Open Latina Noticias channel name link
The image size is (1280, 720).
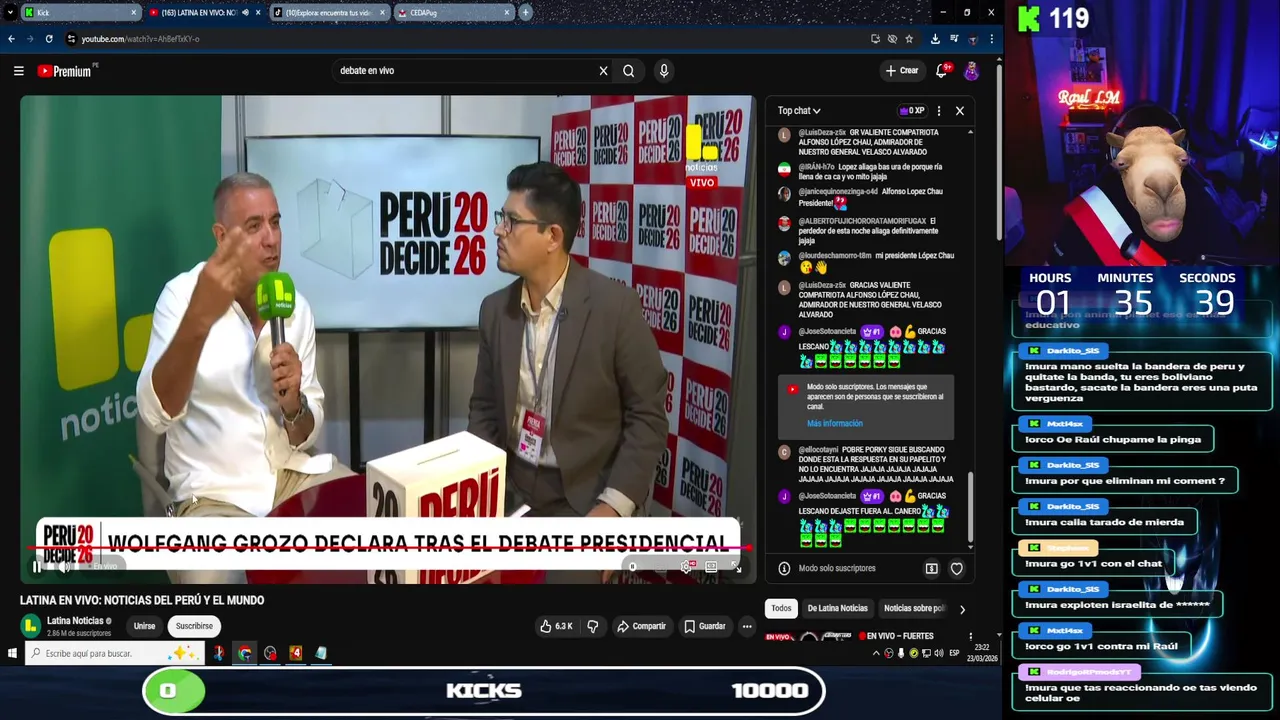pos(75,621)
